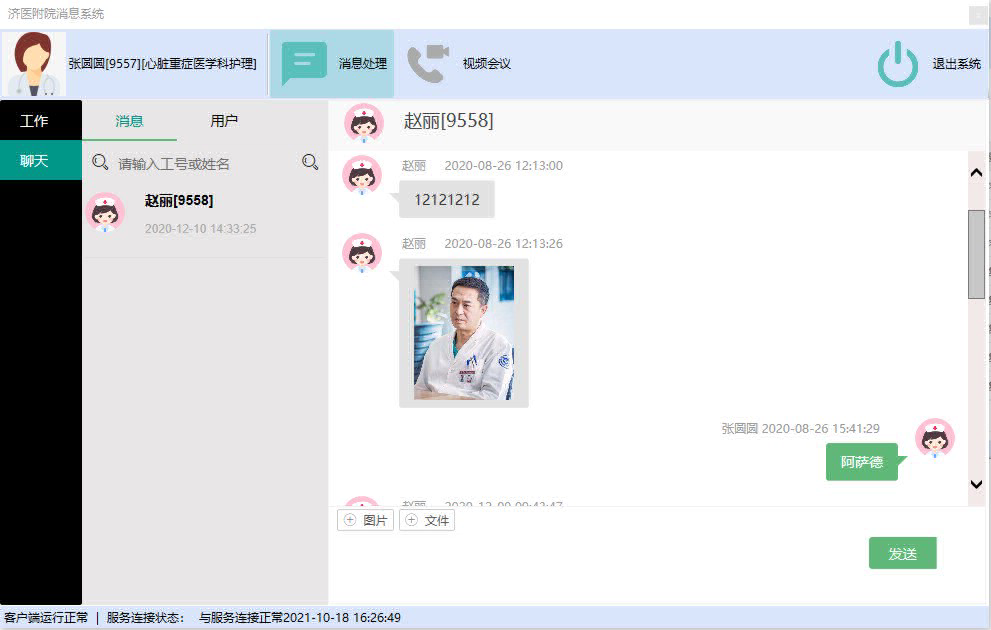The width and height of the screenshot is (991, 630).
Task: Select the 消息 tab
Action: (129, 121)
